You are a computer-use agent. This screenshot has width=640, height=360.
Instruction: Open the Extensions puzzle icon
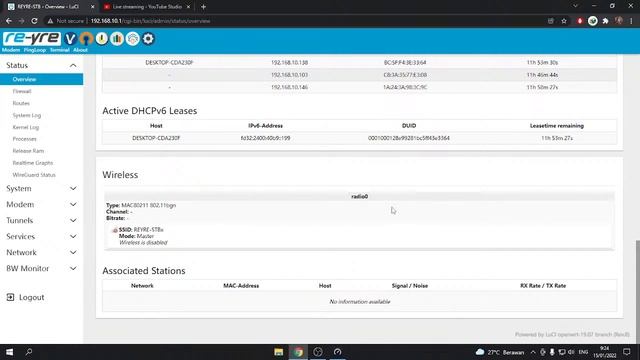(606, 21)
